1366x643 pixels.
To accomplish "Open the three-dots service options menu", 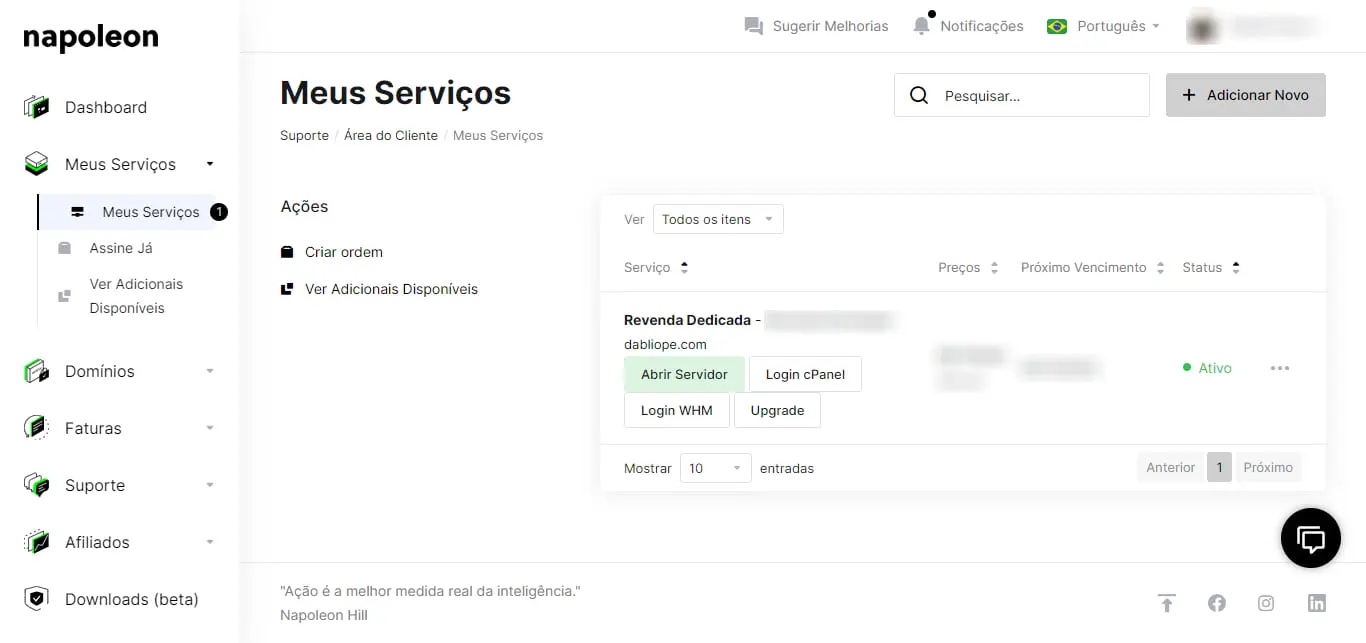I will pyautogui.click(x=1279, y=368).
